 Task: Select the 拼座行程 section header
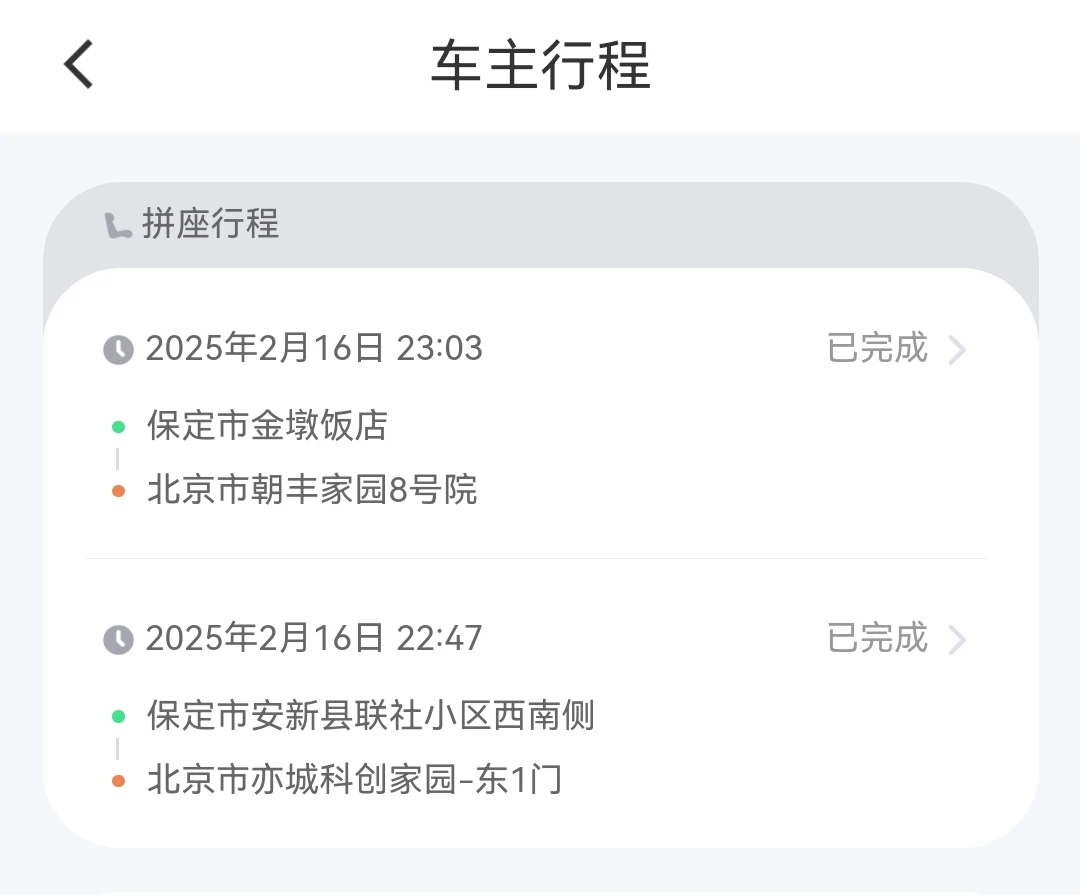point(211,224)
